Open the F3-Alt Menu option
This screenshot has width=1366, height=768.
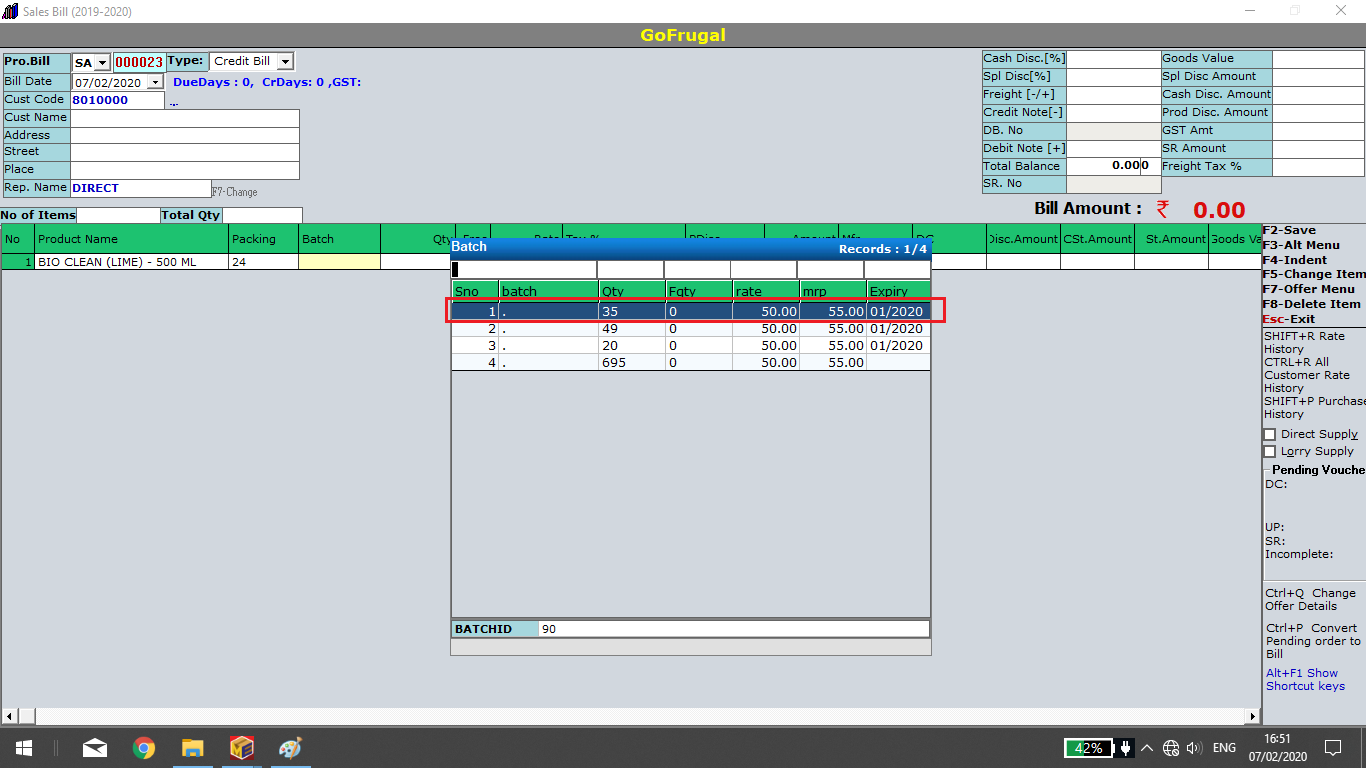click(x=1301, y=245)
